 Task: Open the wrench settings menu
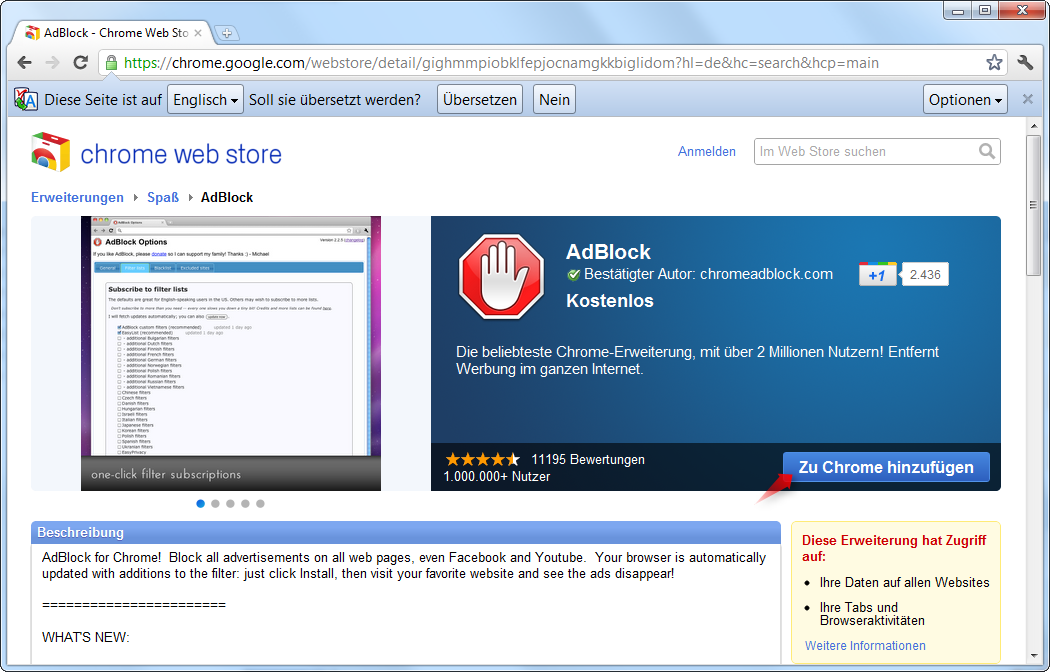pos(1025,63)
